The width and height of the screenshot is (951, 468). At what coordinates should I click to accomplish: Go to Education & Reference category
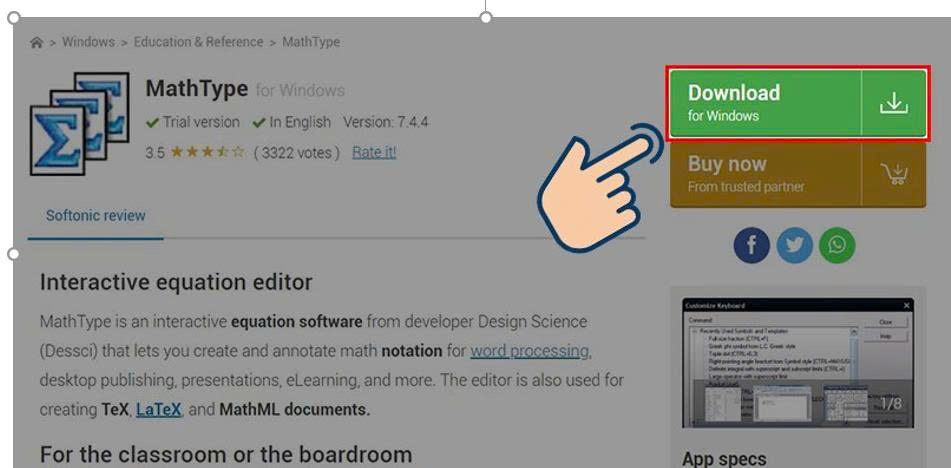point(198,42)
